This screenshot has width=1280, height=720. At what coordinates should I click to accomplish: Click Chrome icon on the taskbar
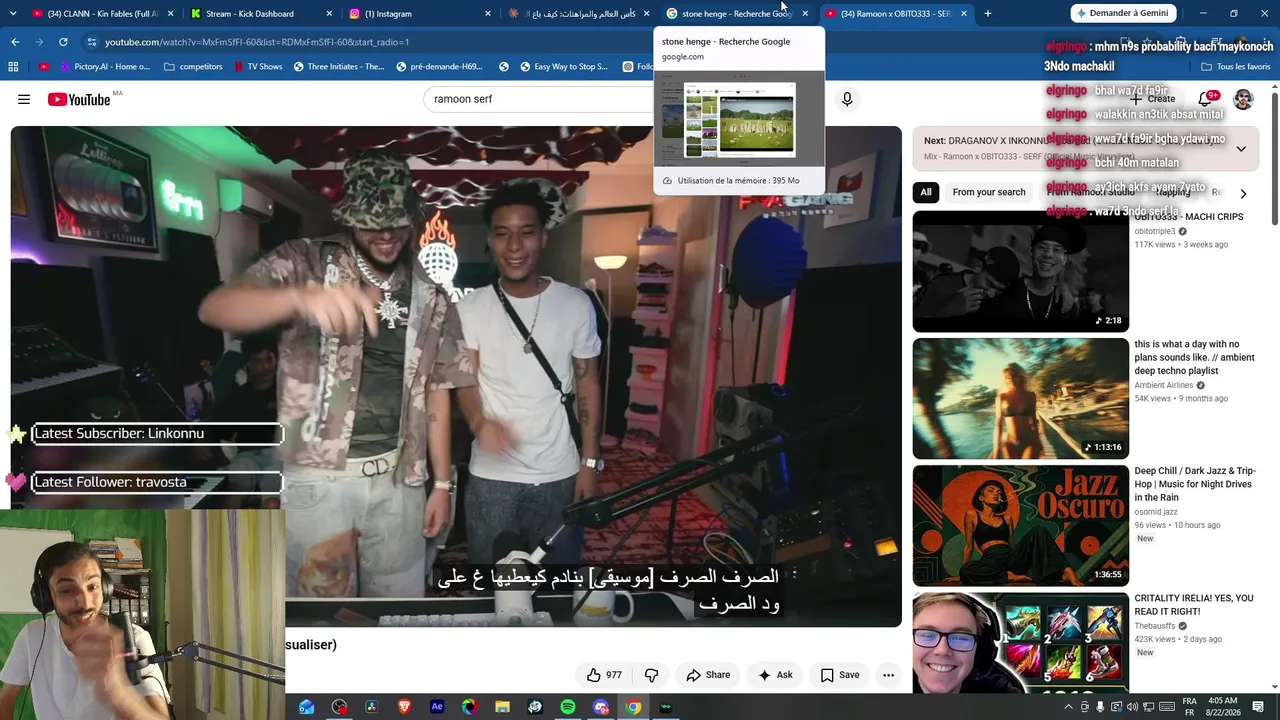(633, 707)
